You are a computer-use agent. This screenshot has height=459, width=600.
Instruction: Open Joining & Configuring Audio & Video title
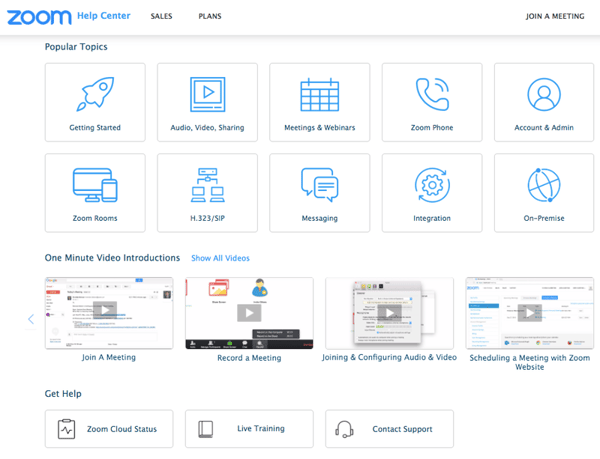pyautogui.click(x=390, y=357)
